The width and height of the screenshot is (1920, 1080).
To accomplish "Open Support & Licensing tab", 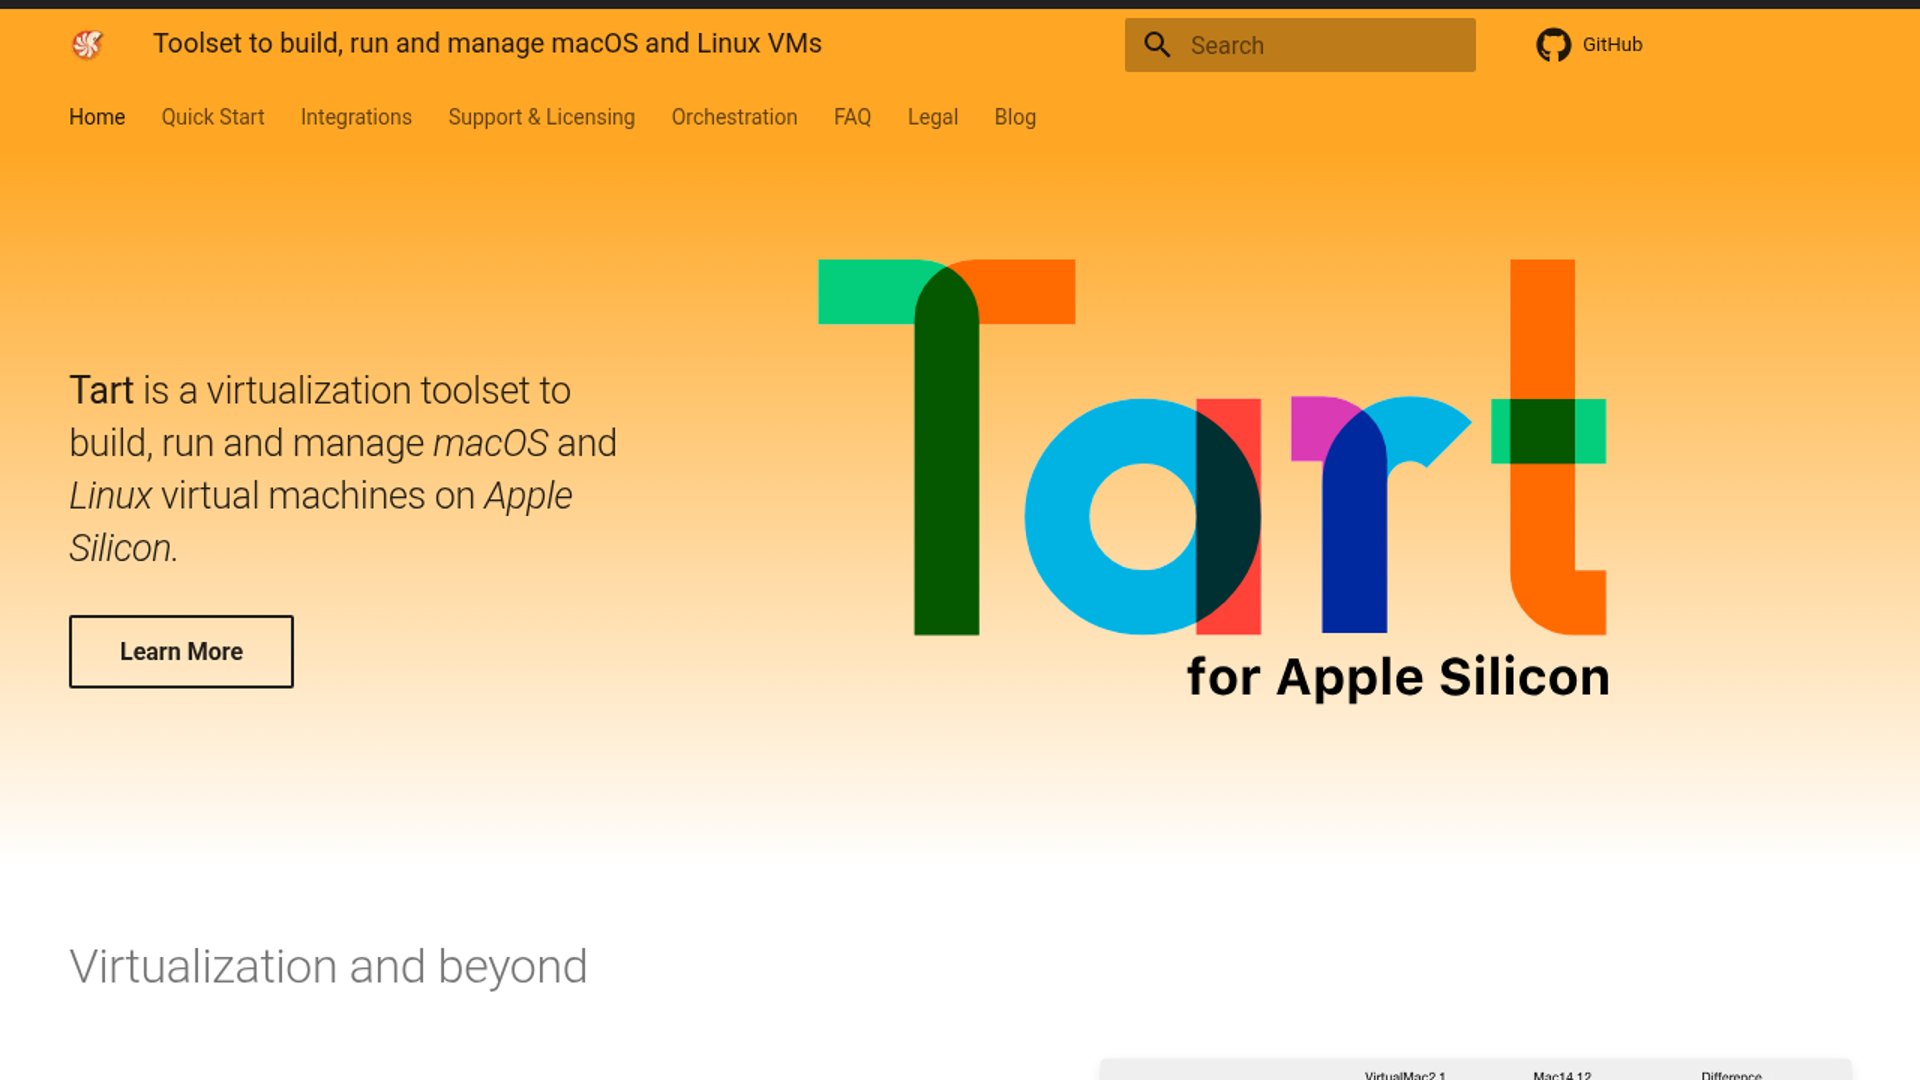I will click(541, 117).
